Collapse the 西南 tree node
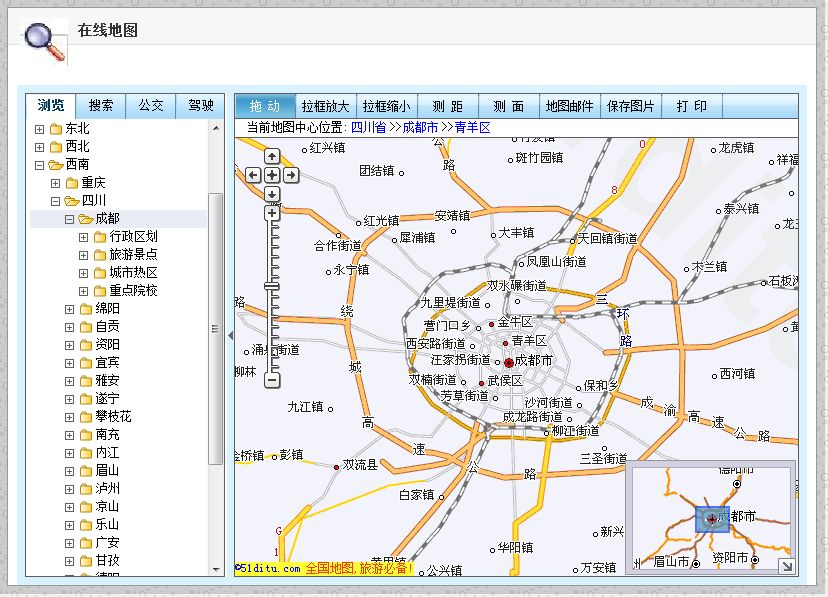828x597 pixels. tap(39, 165)
